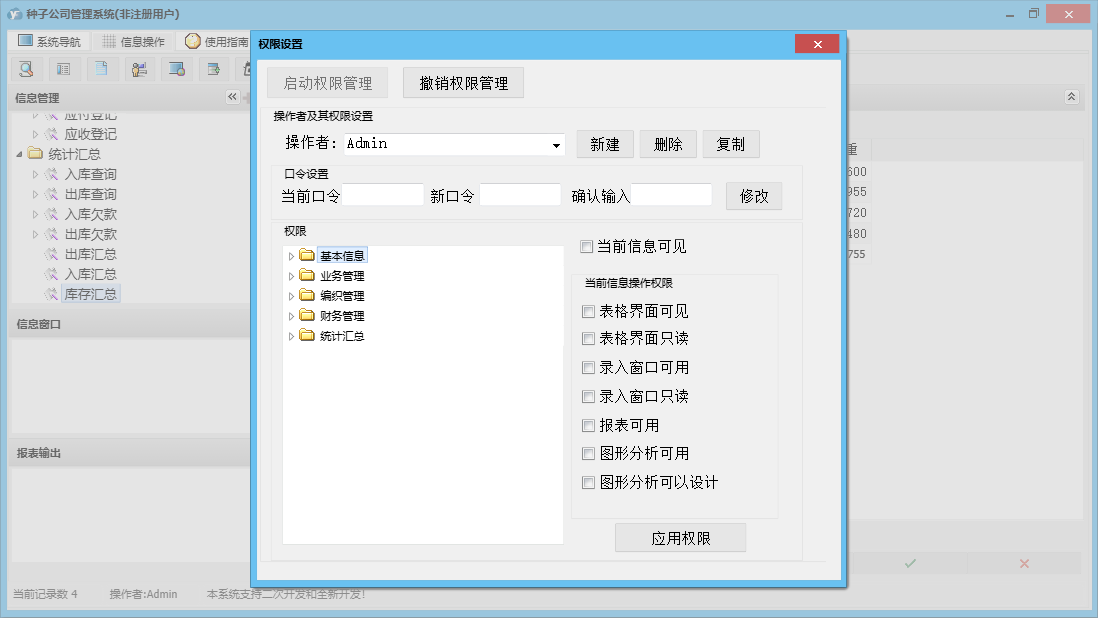Click folder icon beside 统计汇总 in dialog tree
Image resolution: width=1098 pixels, height=618 pixels.
pos(307,335)
